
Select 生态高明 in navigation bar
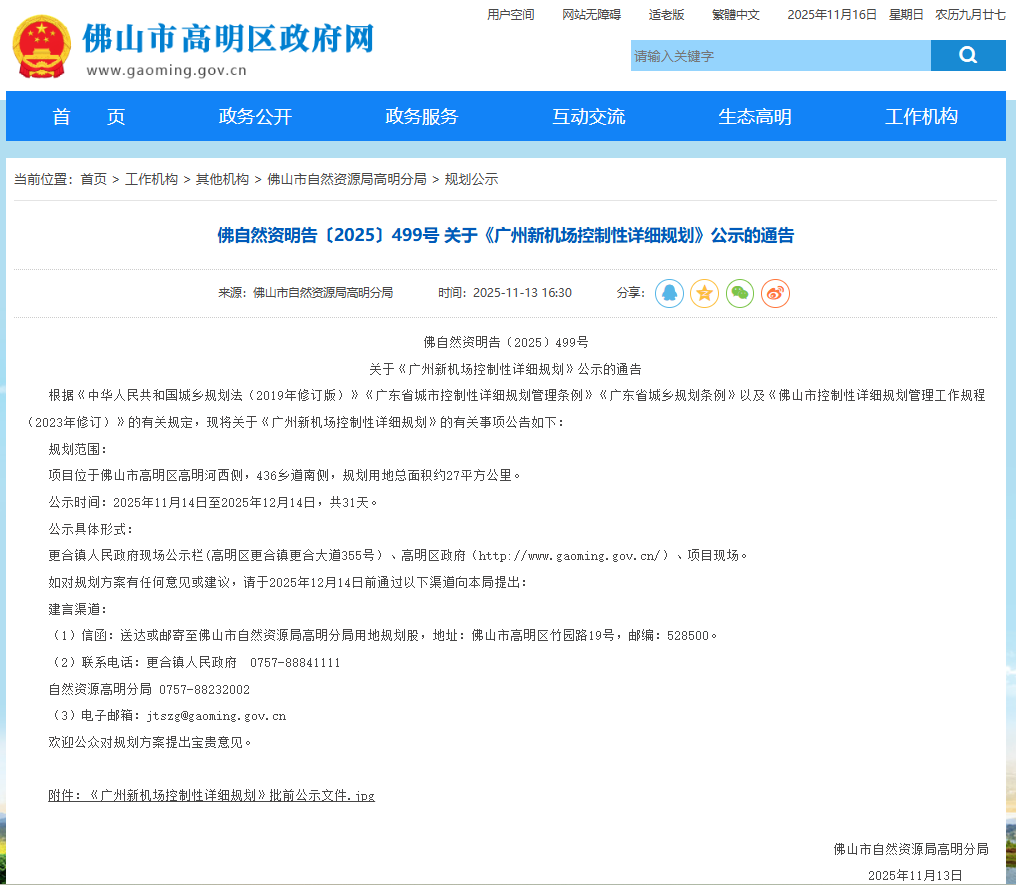754,116
